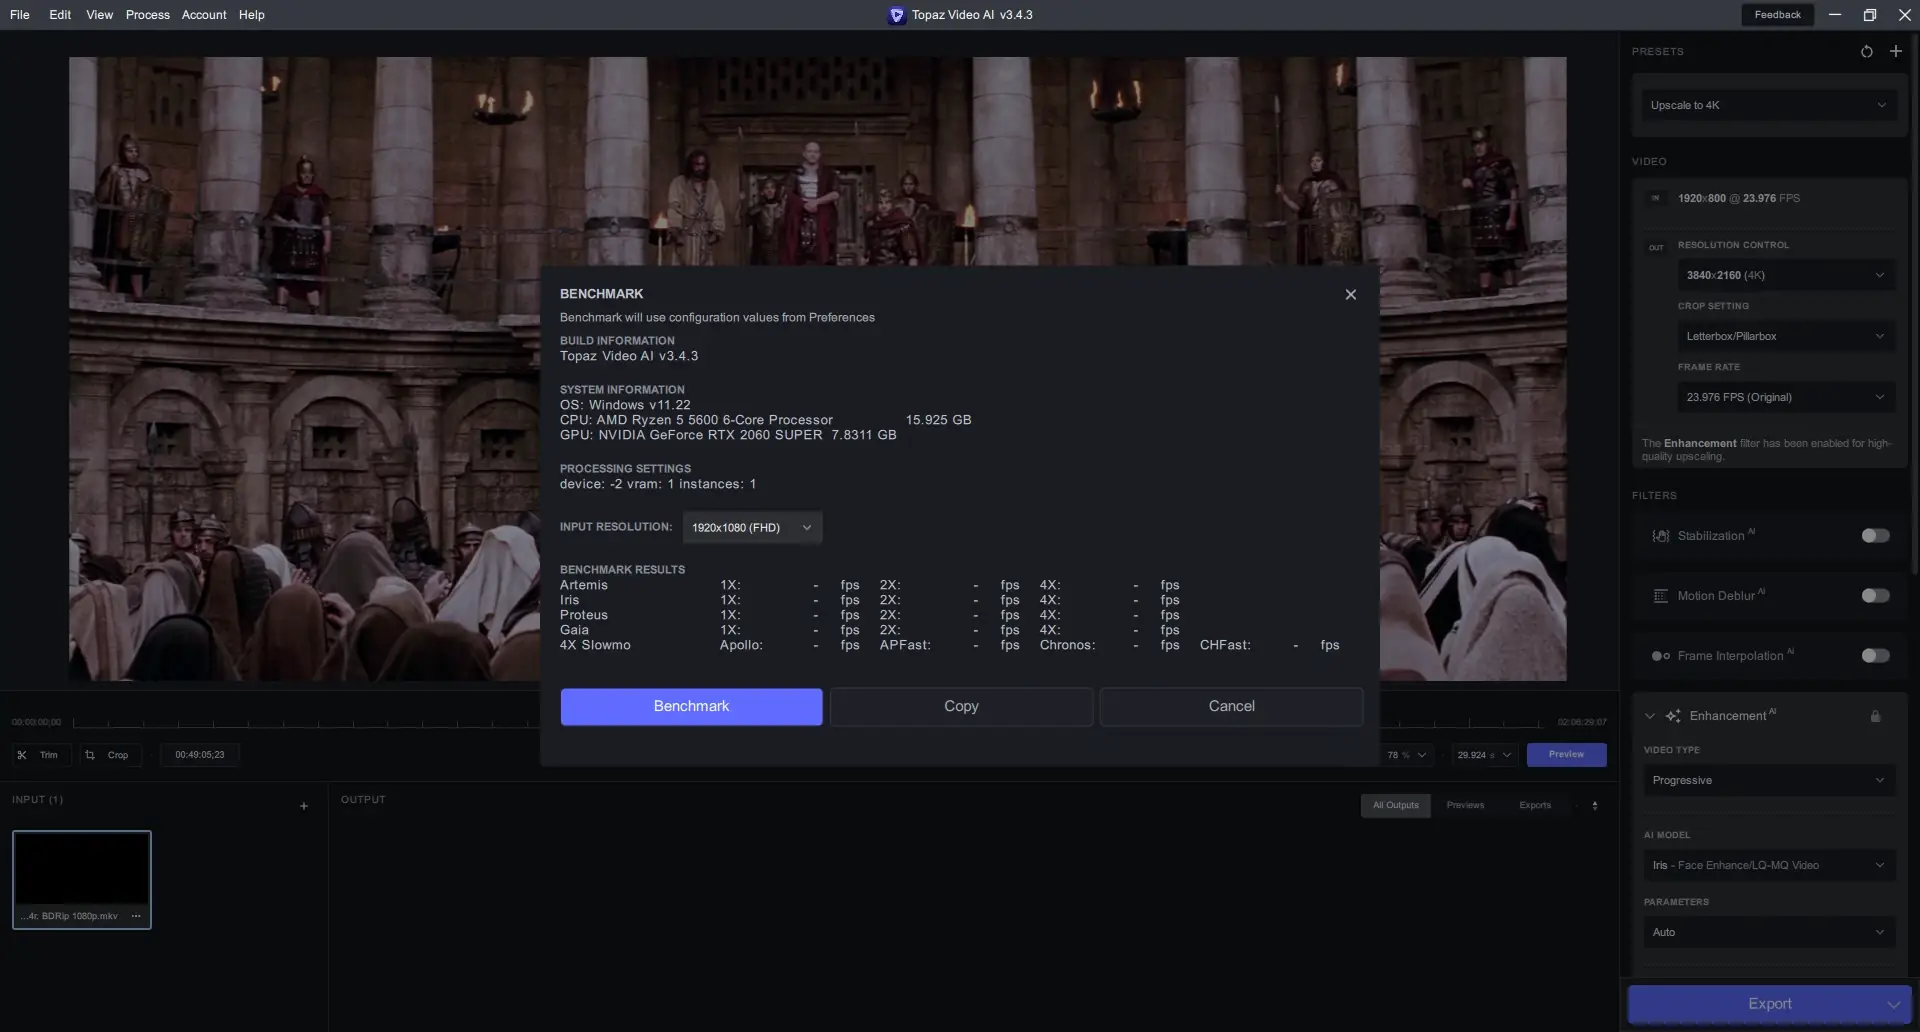Open the three-dot menu on the mkv thumbnail
The height and width of the screenshot is (1032, 1920).
[x=136, y=916]
